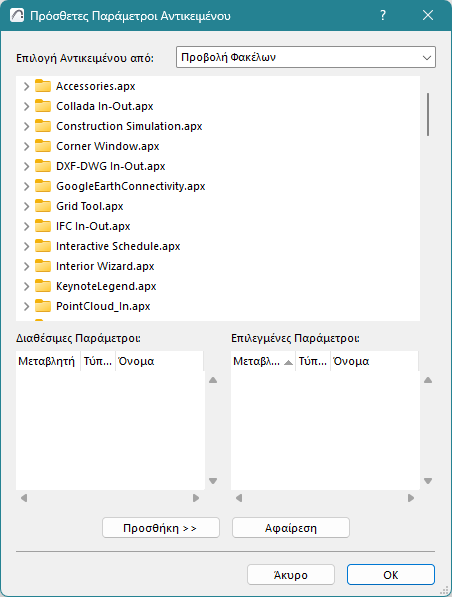Cancel with the Άκυρο button
The height and width of the screenshot is (597, 452).
tap(291, 575)
